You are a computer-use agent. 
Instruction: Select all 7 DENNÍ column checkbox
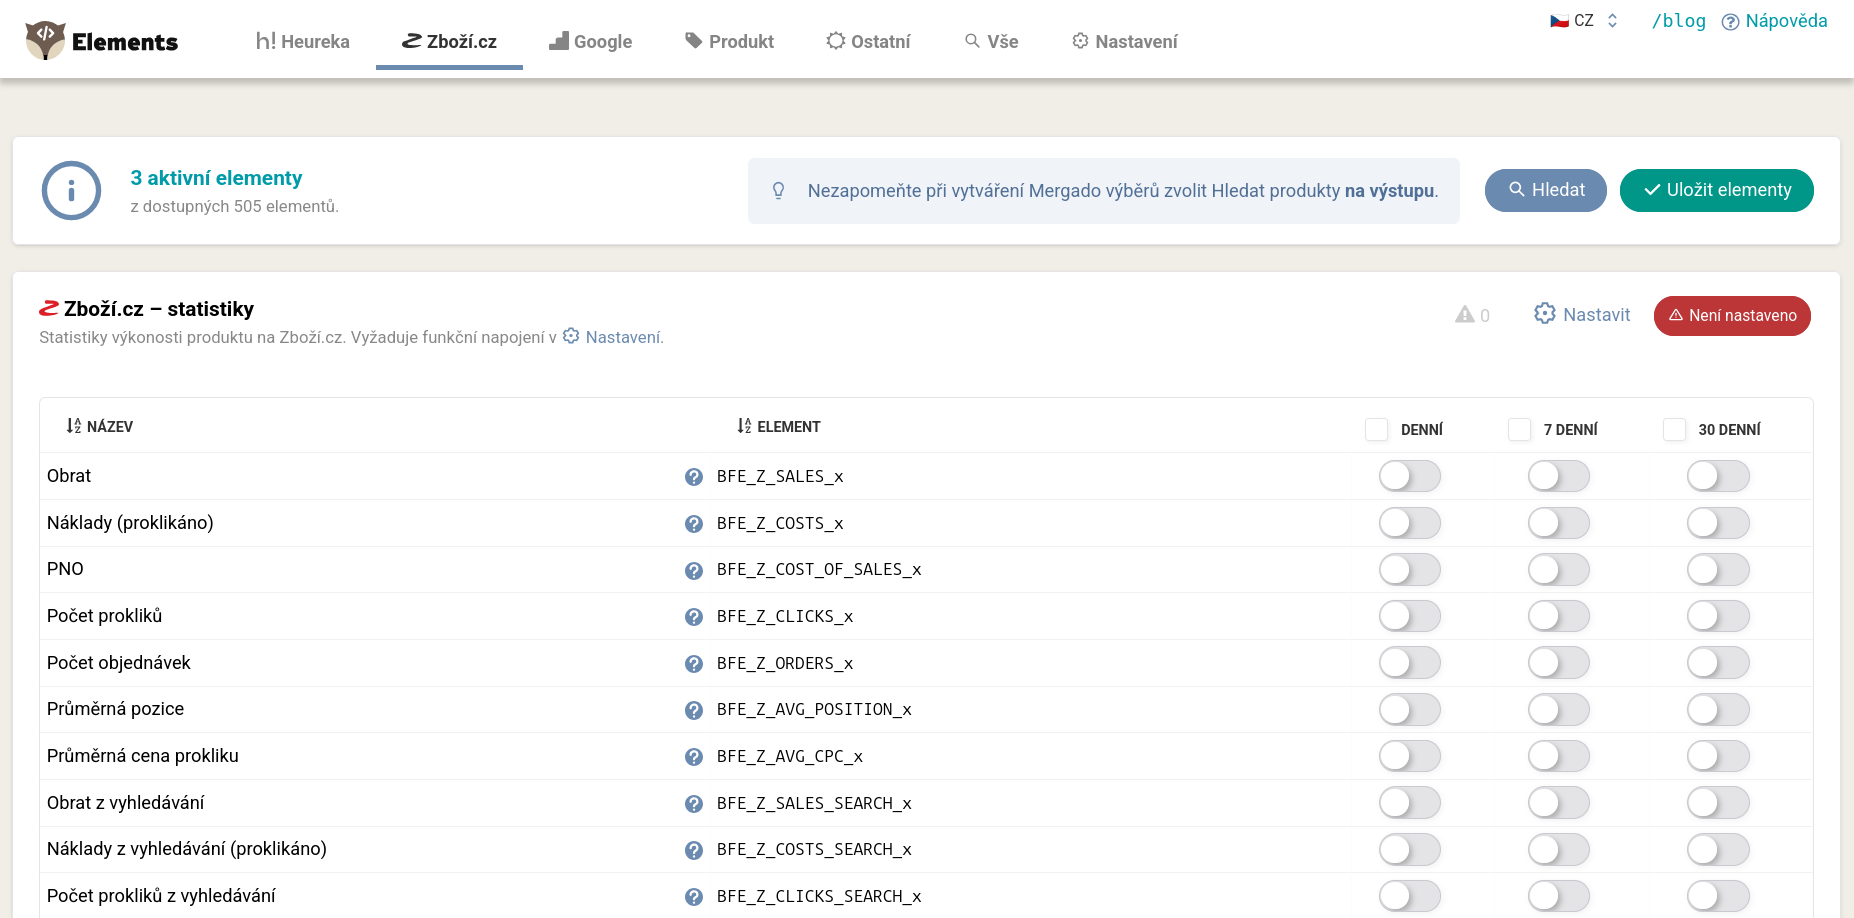(1519, 429)
